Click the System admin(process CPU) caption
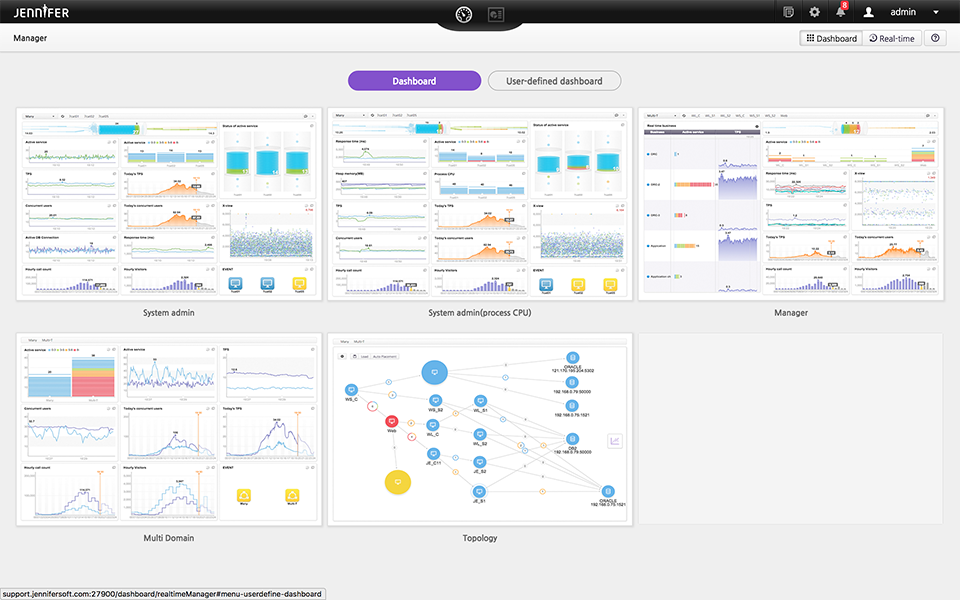Viewport: 960px width, 600px height. [x=479, y=312]
